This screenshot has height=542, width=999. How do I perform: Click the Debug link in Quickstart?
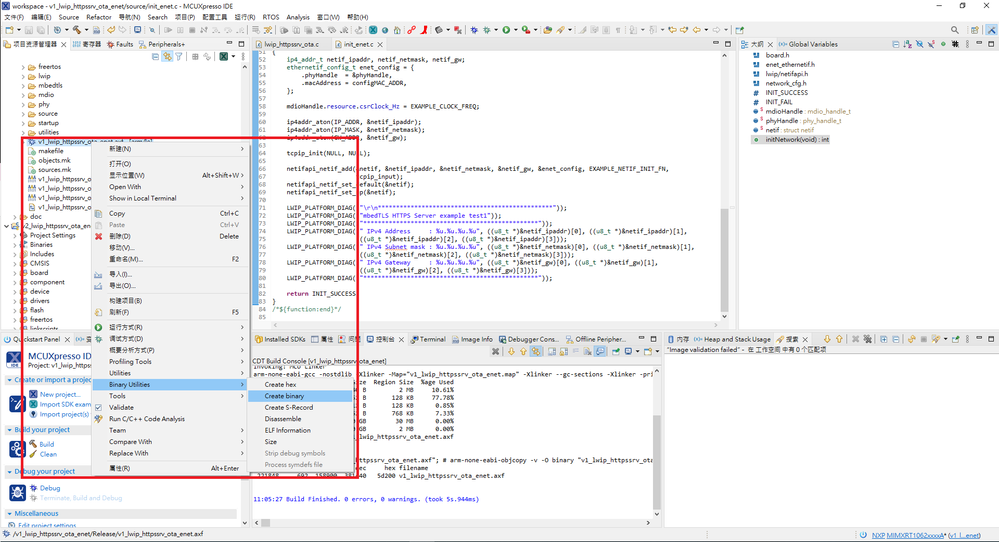(x=50, y=488)
